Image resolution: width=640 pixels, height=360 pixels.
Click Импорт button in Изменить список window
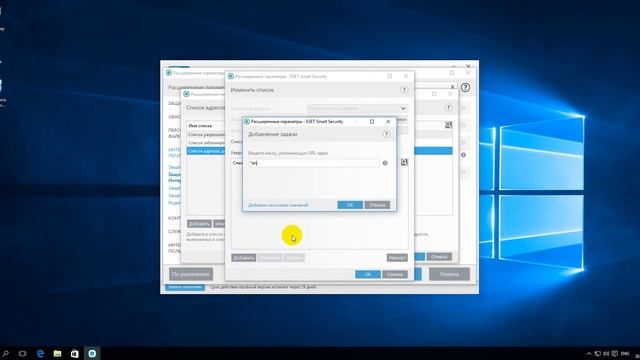(x=397, y=258)
